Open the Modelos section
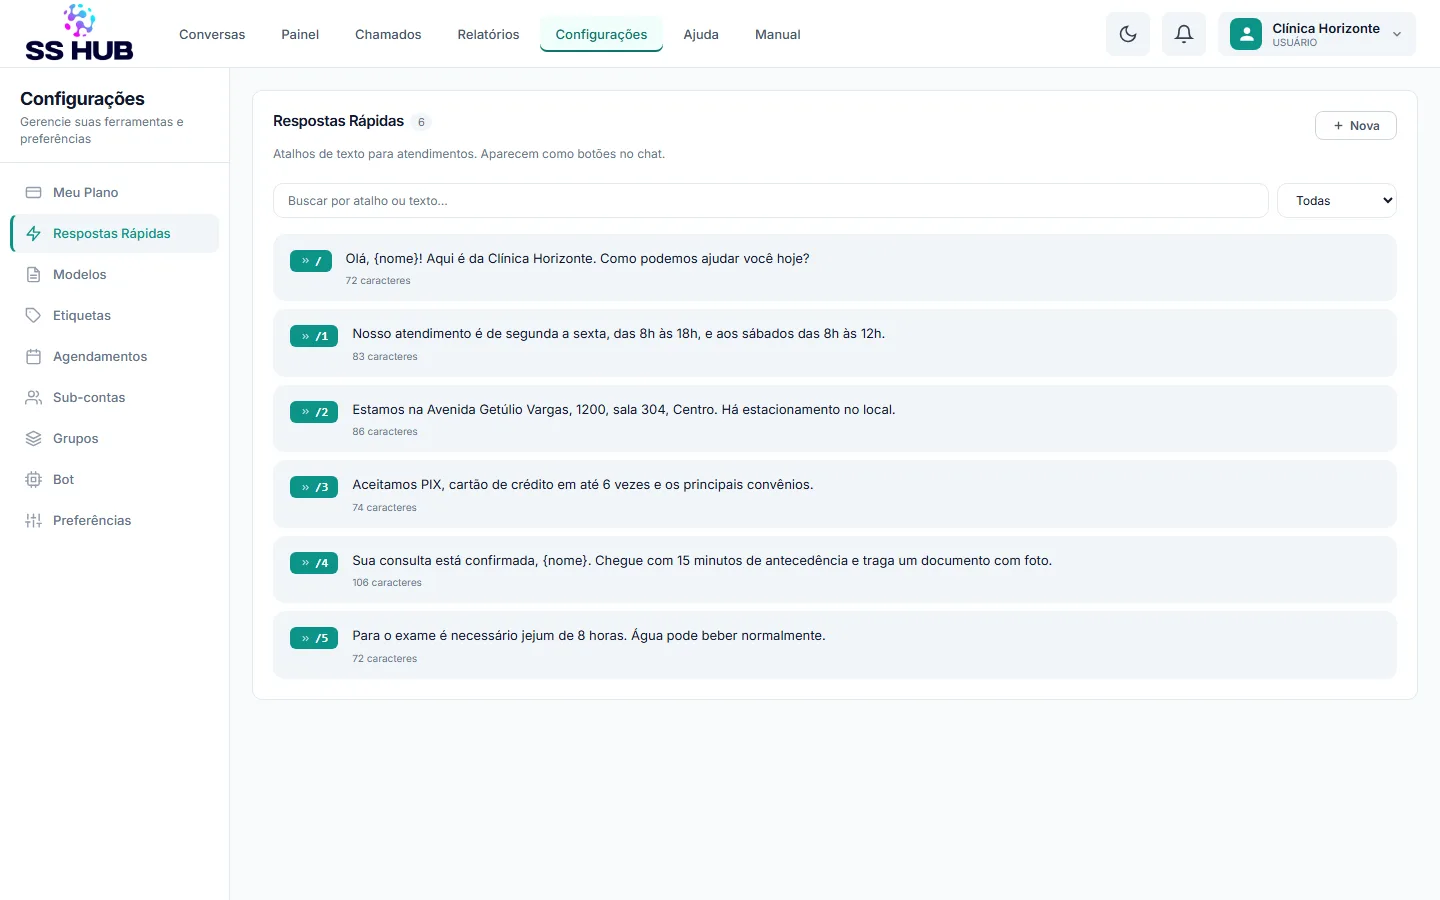The height and width of the screenshot is (900, 1440). pyautogui.click(x=115, y=274)
